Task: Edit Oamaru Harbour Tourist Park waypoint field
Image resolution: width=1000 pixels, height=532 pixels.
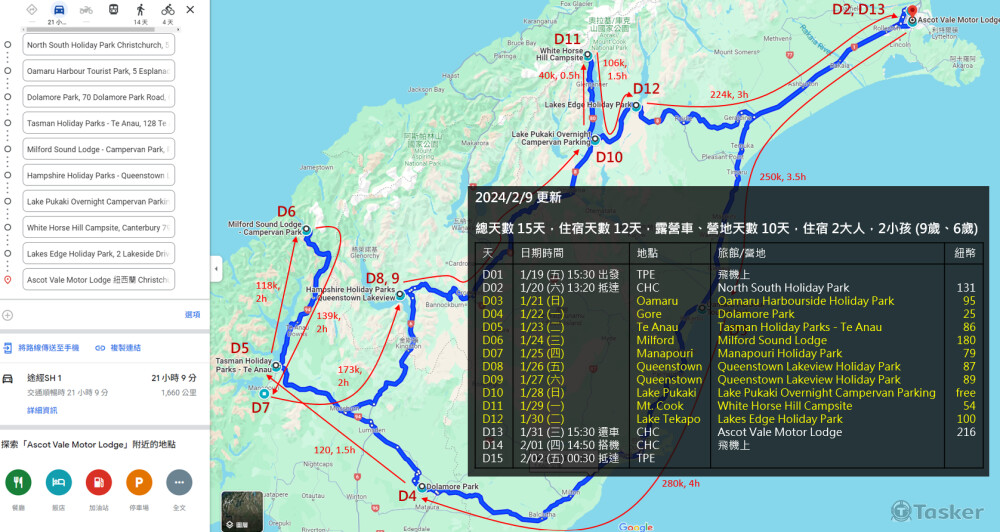Action: 99,71
